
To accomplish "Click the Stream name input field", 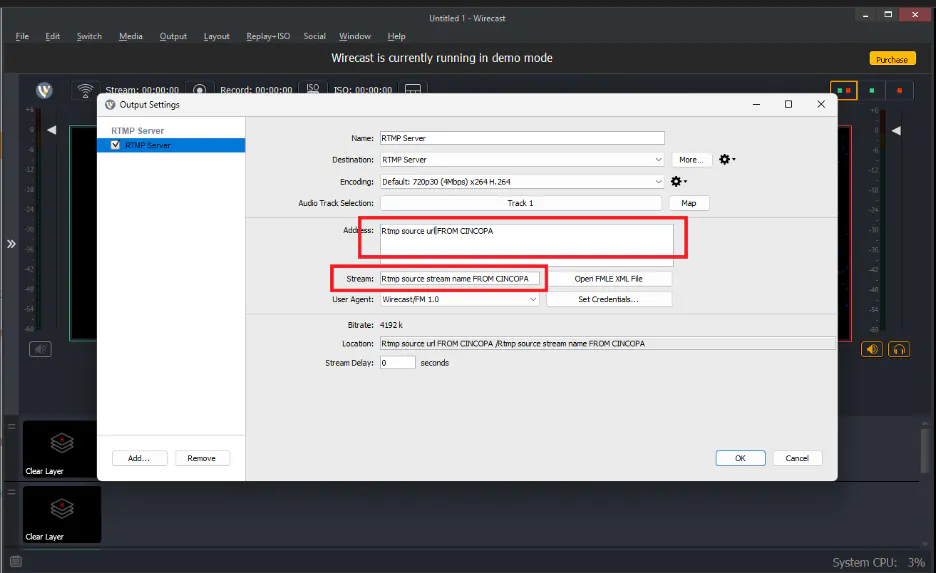I will (x=459, y=279).
